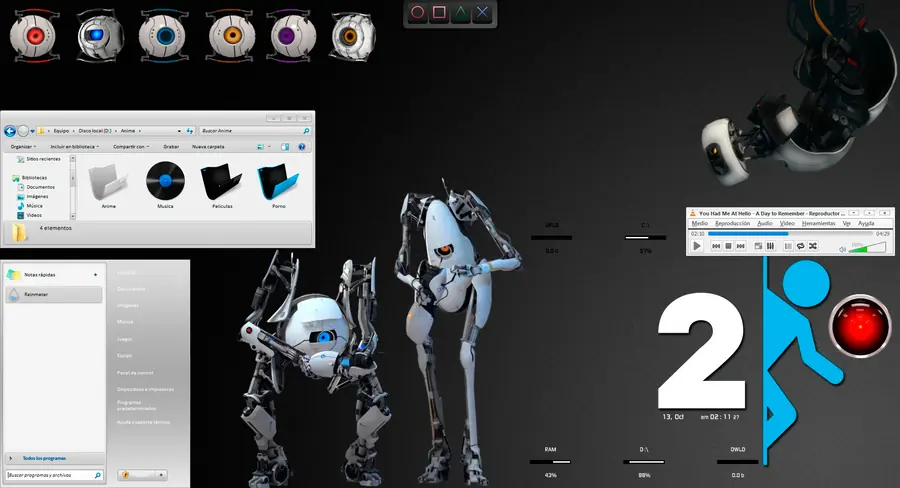Open the Peliculas black folder
This screenshot has width=900, height=488.
[x=222, y=186]
